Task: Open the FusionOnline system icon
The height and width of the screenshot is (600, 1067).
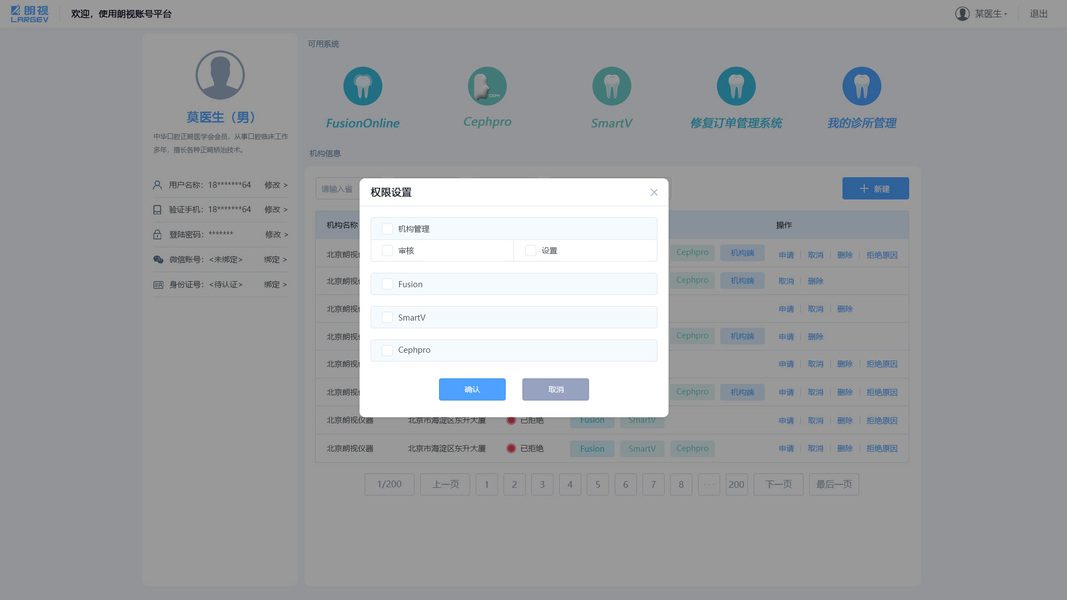Action: point(363,86)
